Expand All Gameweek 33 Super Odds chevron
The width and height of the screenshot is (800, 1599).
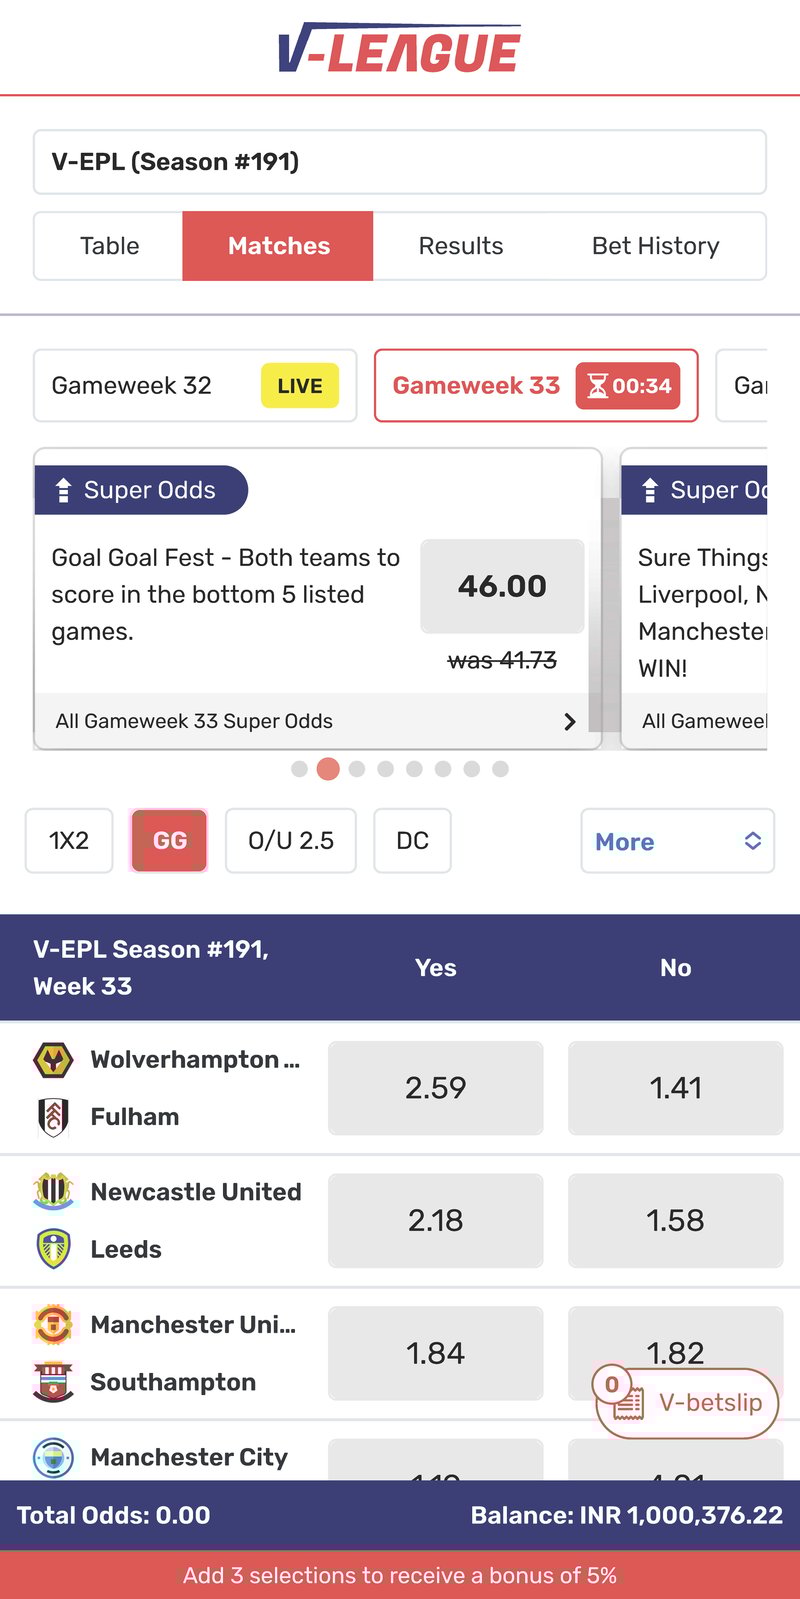[x=570, y=721]
